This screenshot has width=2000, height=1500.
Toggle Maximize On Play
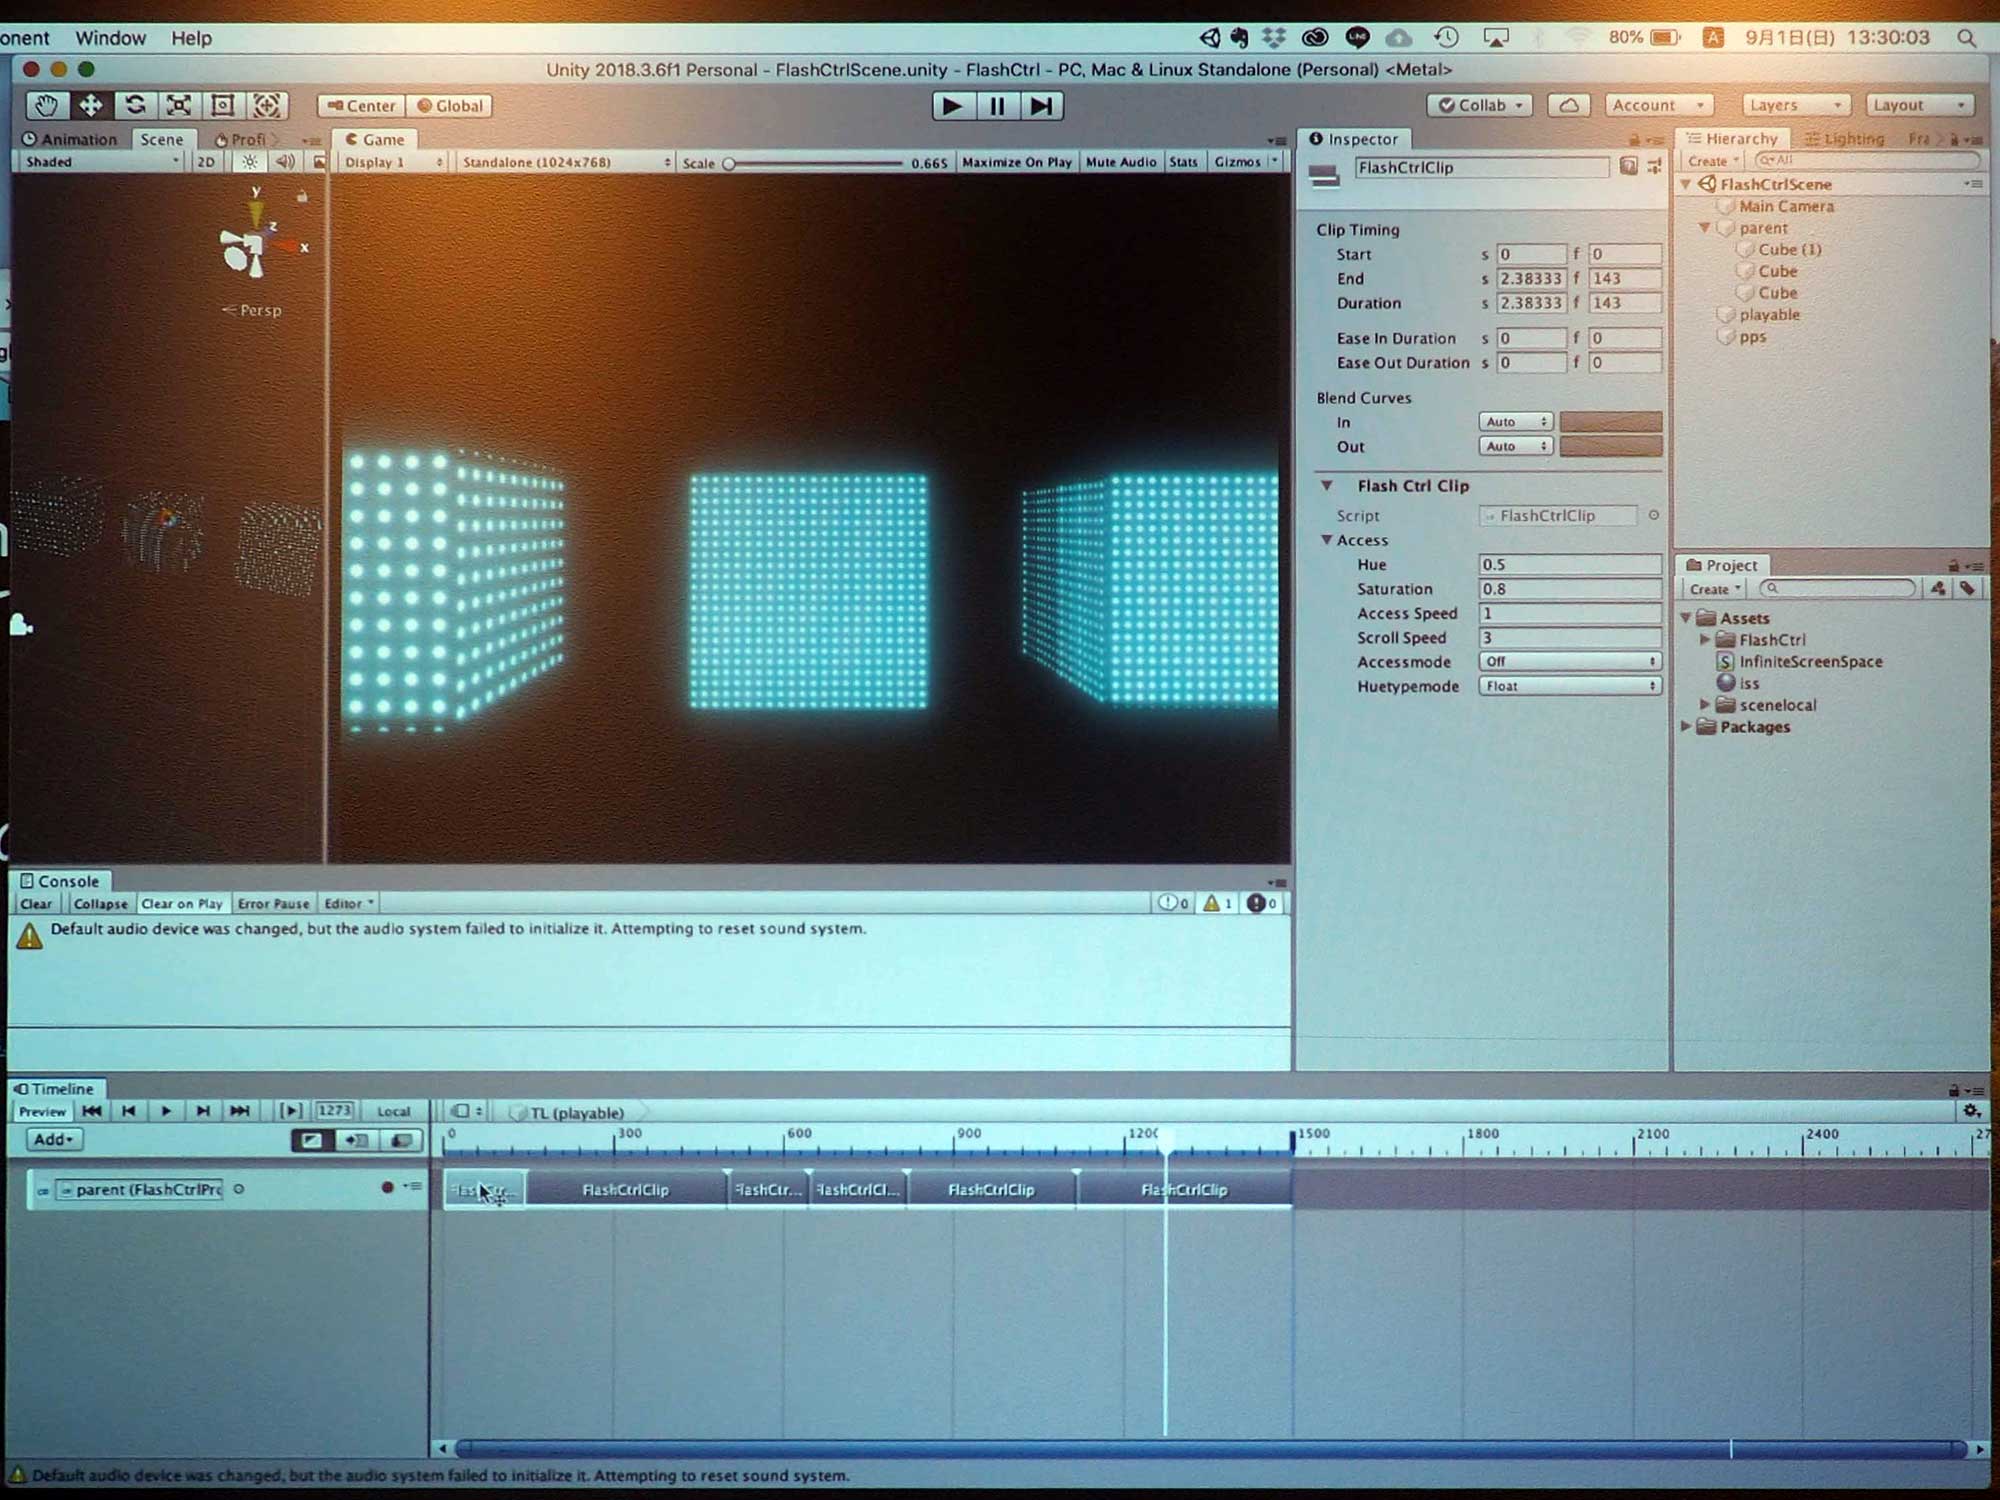[x=1016, y=162]
